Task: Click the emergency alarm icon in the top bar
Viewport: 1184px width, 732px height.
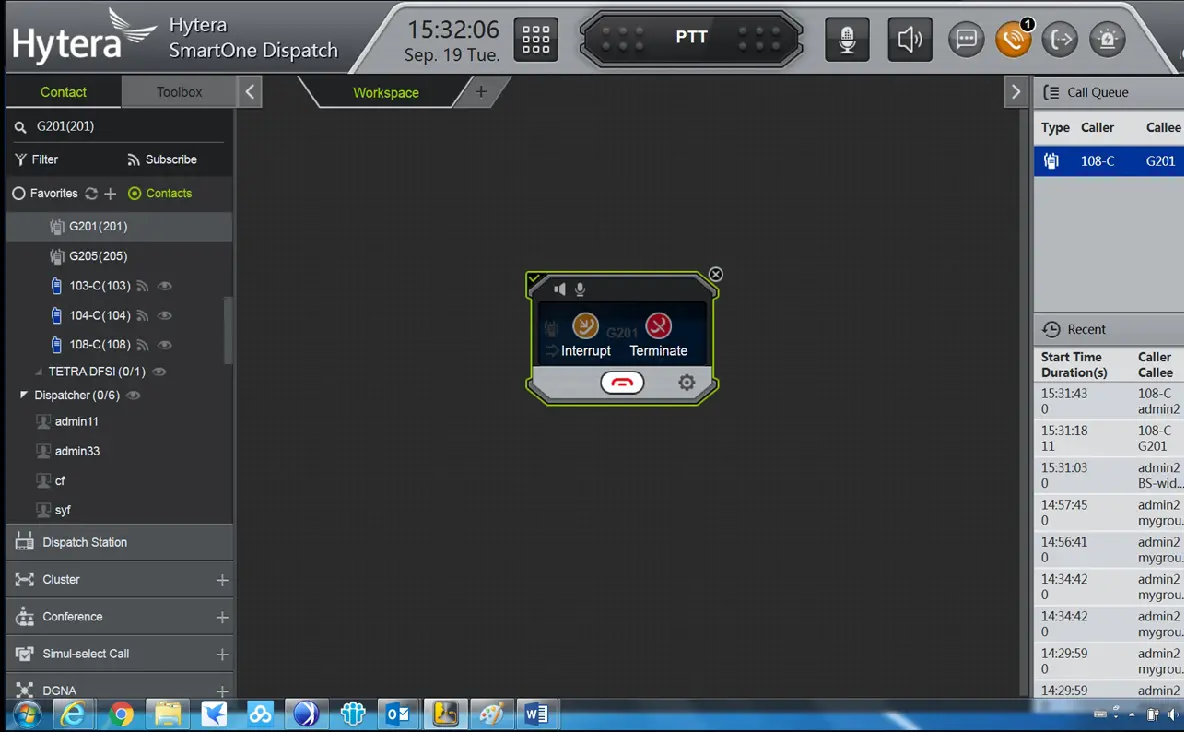Action: click(x=1107, y=40)
